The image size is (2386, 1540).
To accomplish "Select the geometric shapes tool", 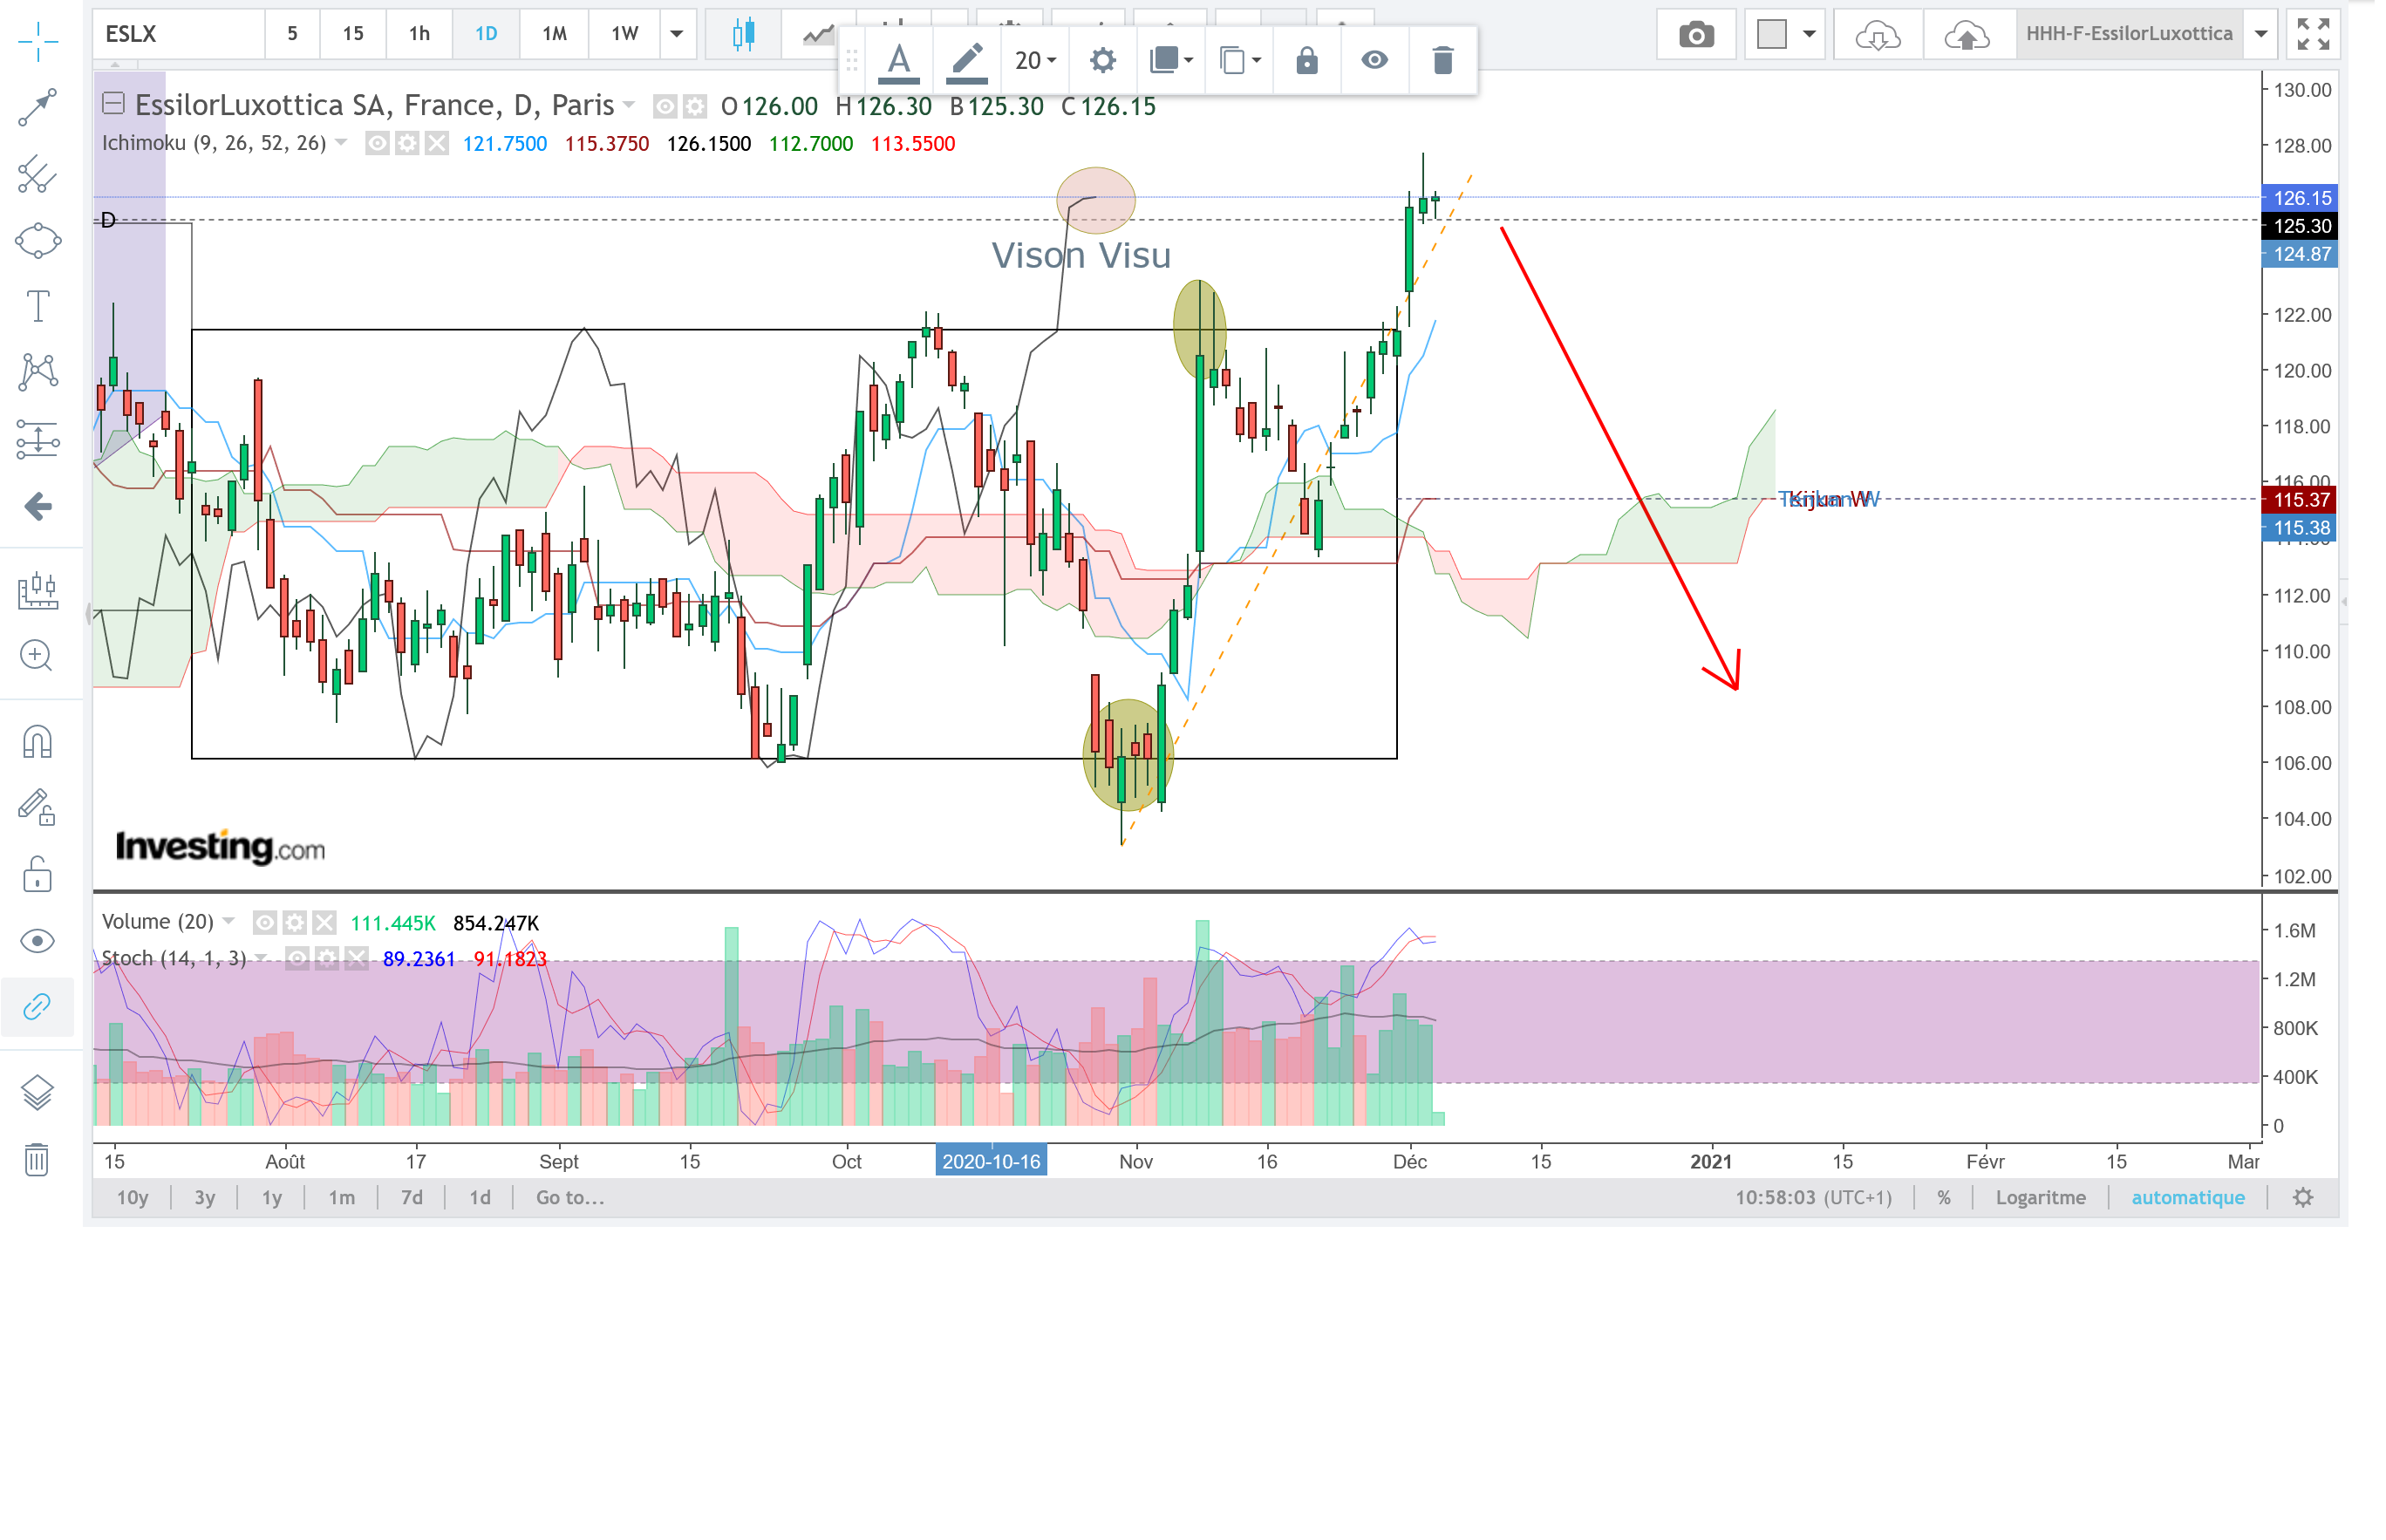I will coord(38,240).
